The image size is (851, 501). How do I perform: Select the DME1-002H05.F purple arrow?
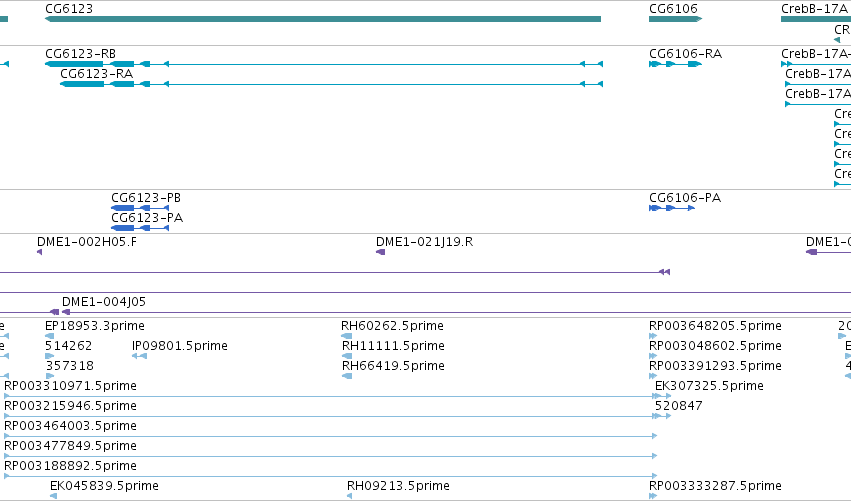(40, 252)
